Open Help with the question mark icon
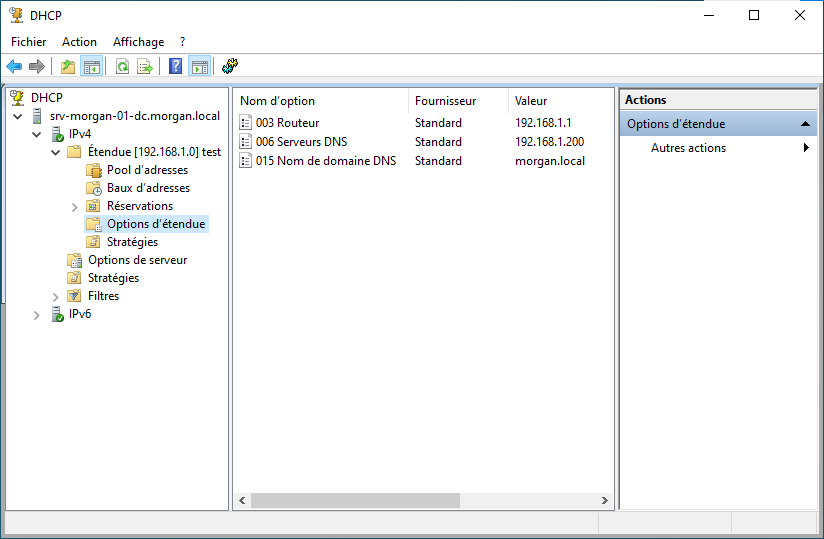Viewport: 824px width, 539px height. 176,67
